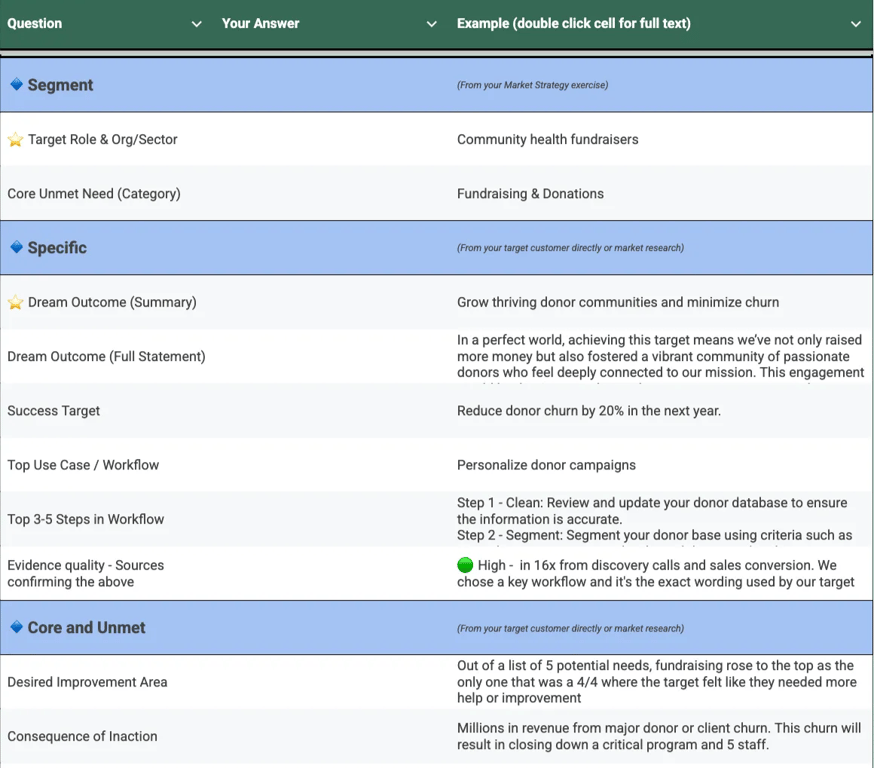The image size is (874, 768).
Task: Select the Core Unmet Need (Category) cell
Action: click(x=94, y=194)
